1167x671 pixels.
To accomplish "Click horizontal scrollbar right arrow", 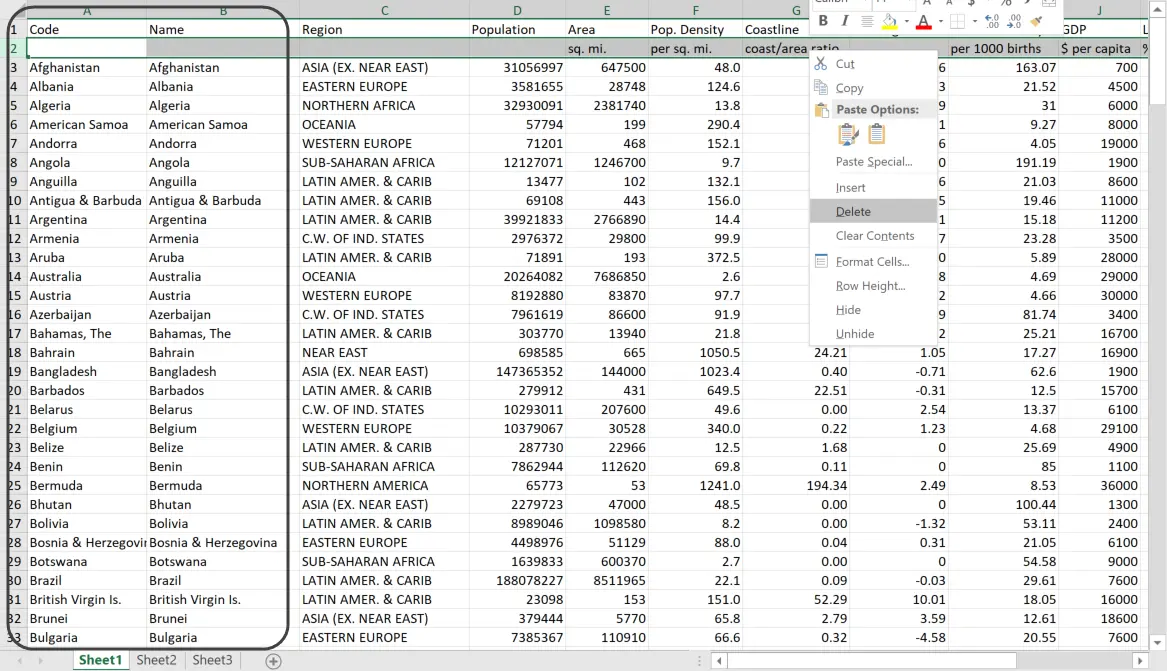I will [x=1139, y=661].
